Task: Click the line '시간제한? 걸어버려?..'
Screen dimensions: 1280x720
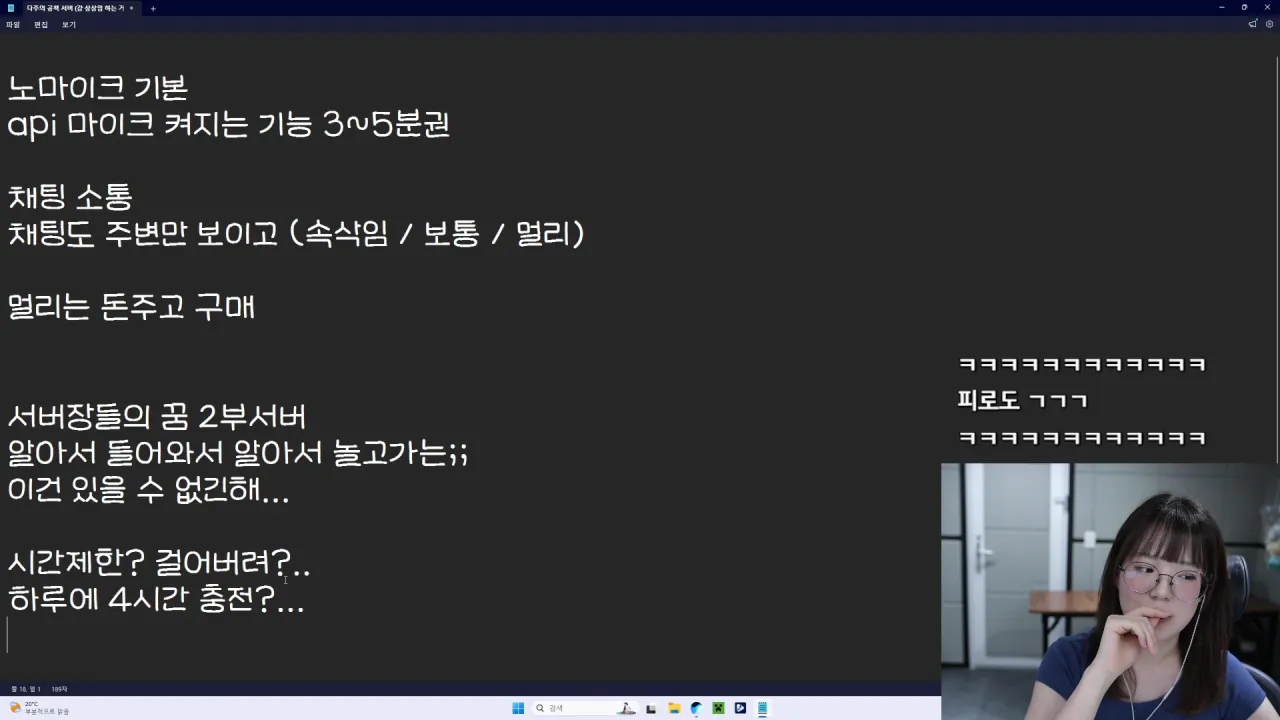Action: point(159,563)
